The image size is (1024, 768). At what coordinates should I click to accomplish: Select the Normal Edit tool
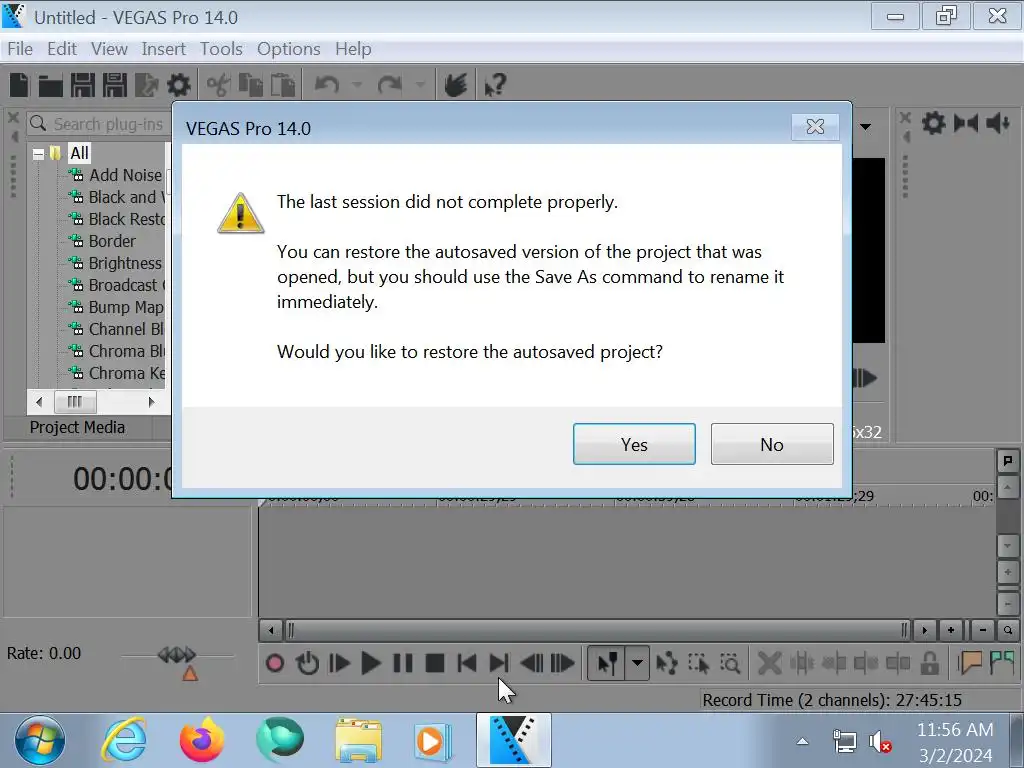(x=607, y=664)
